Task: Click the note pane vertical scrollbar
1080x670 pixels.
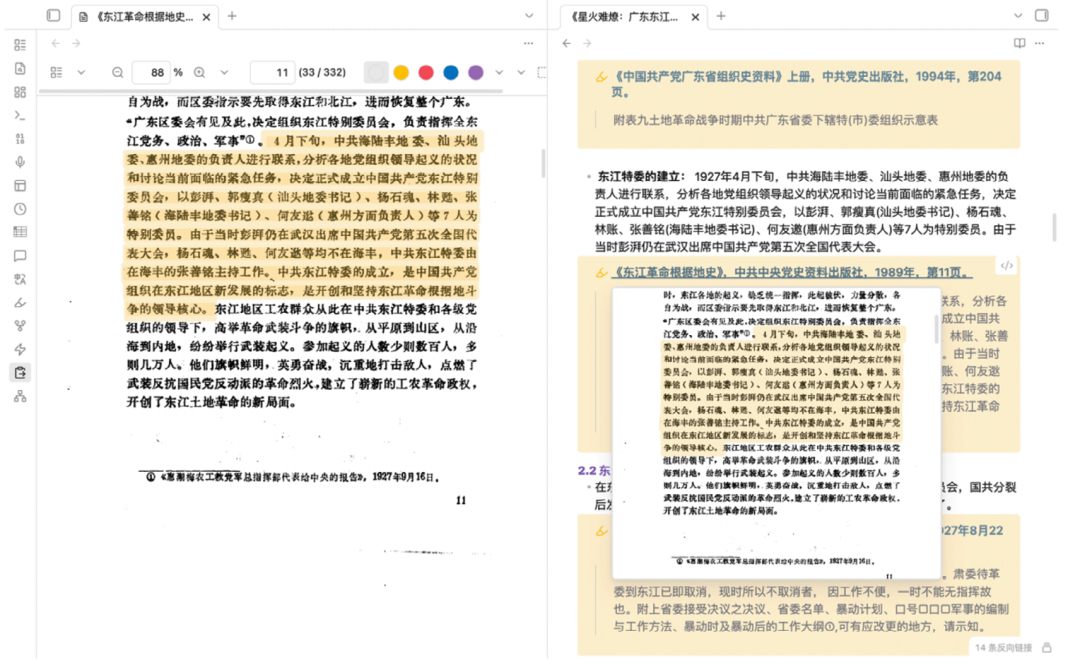Action: [x=1055, y=227]
